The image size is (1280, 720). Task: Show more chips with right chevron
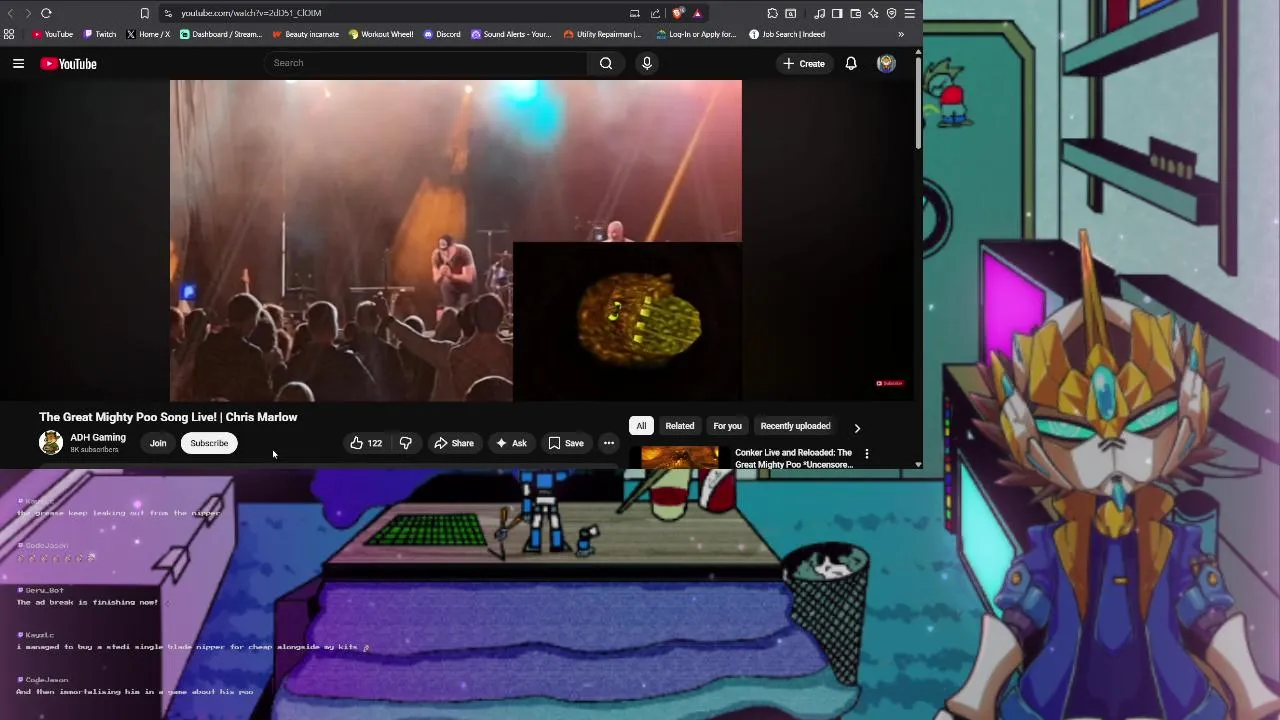click(x=857, y=427)
